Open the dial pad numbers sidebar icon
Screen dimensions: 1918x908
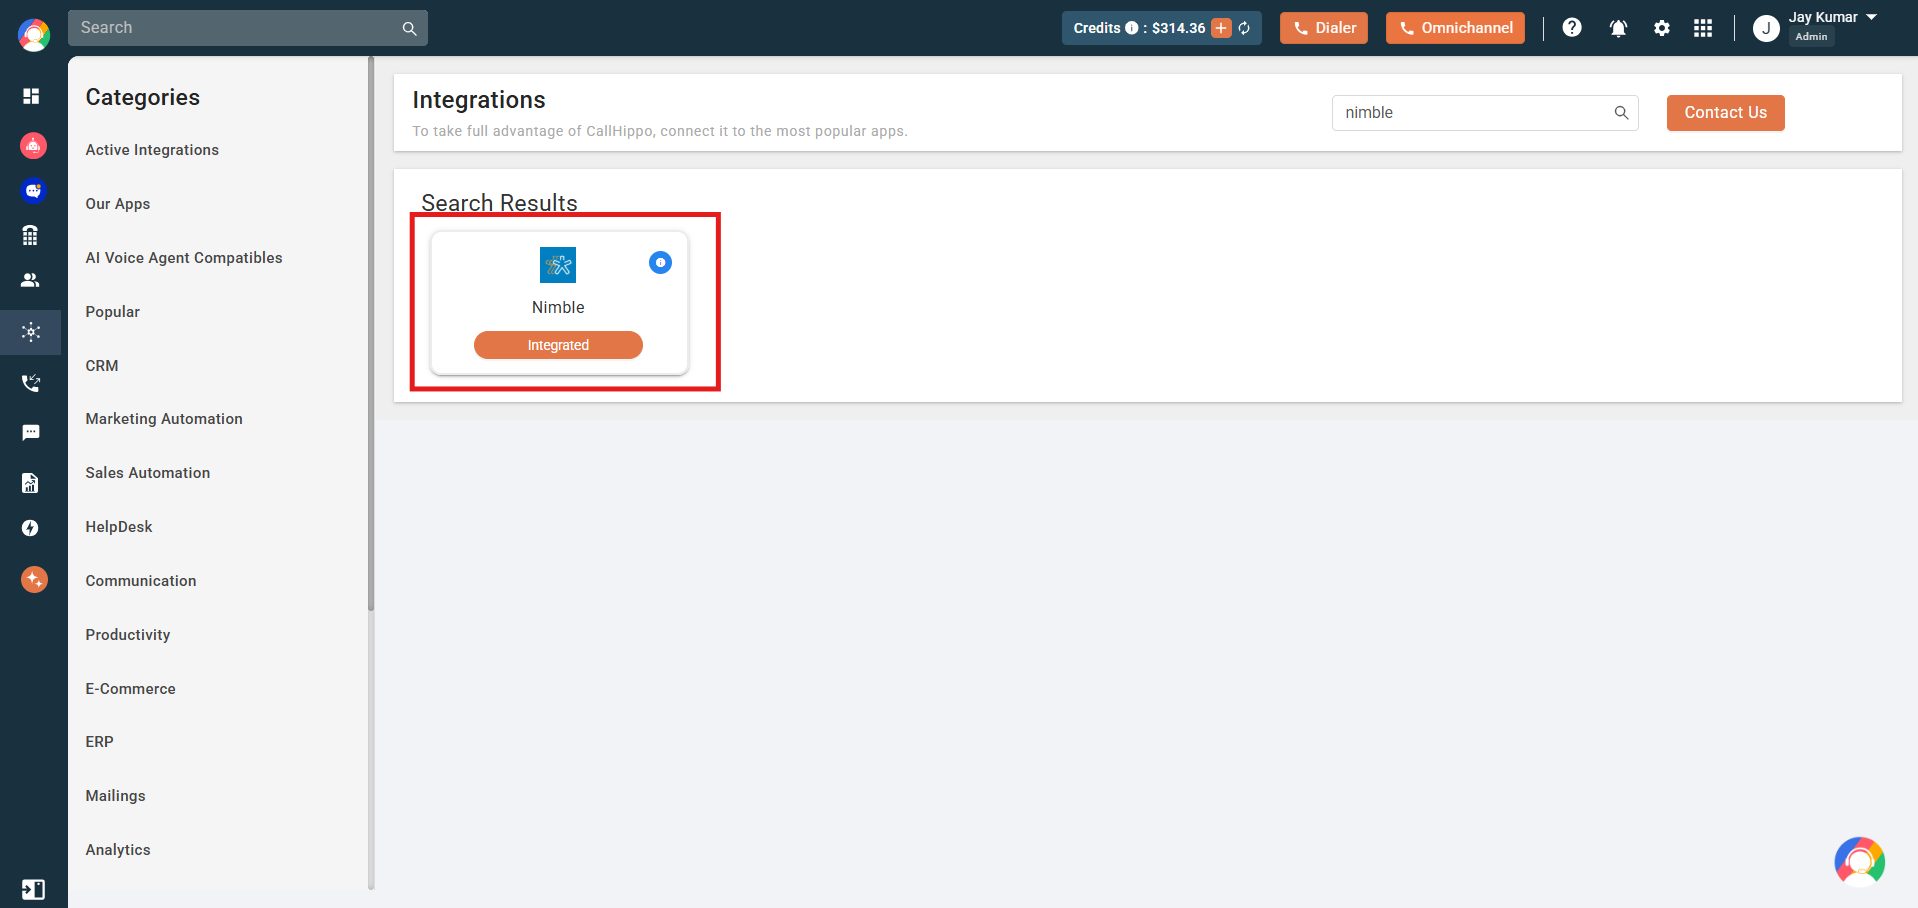pyautogui.click(x=30, y=235)
